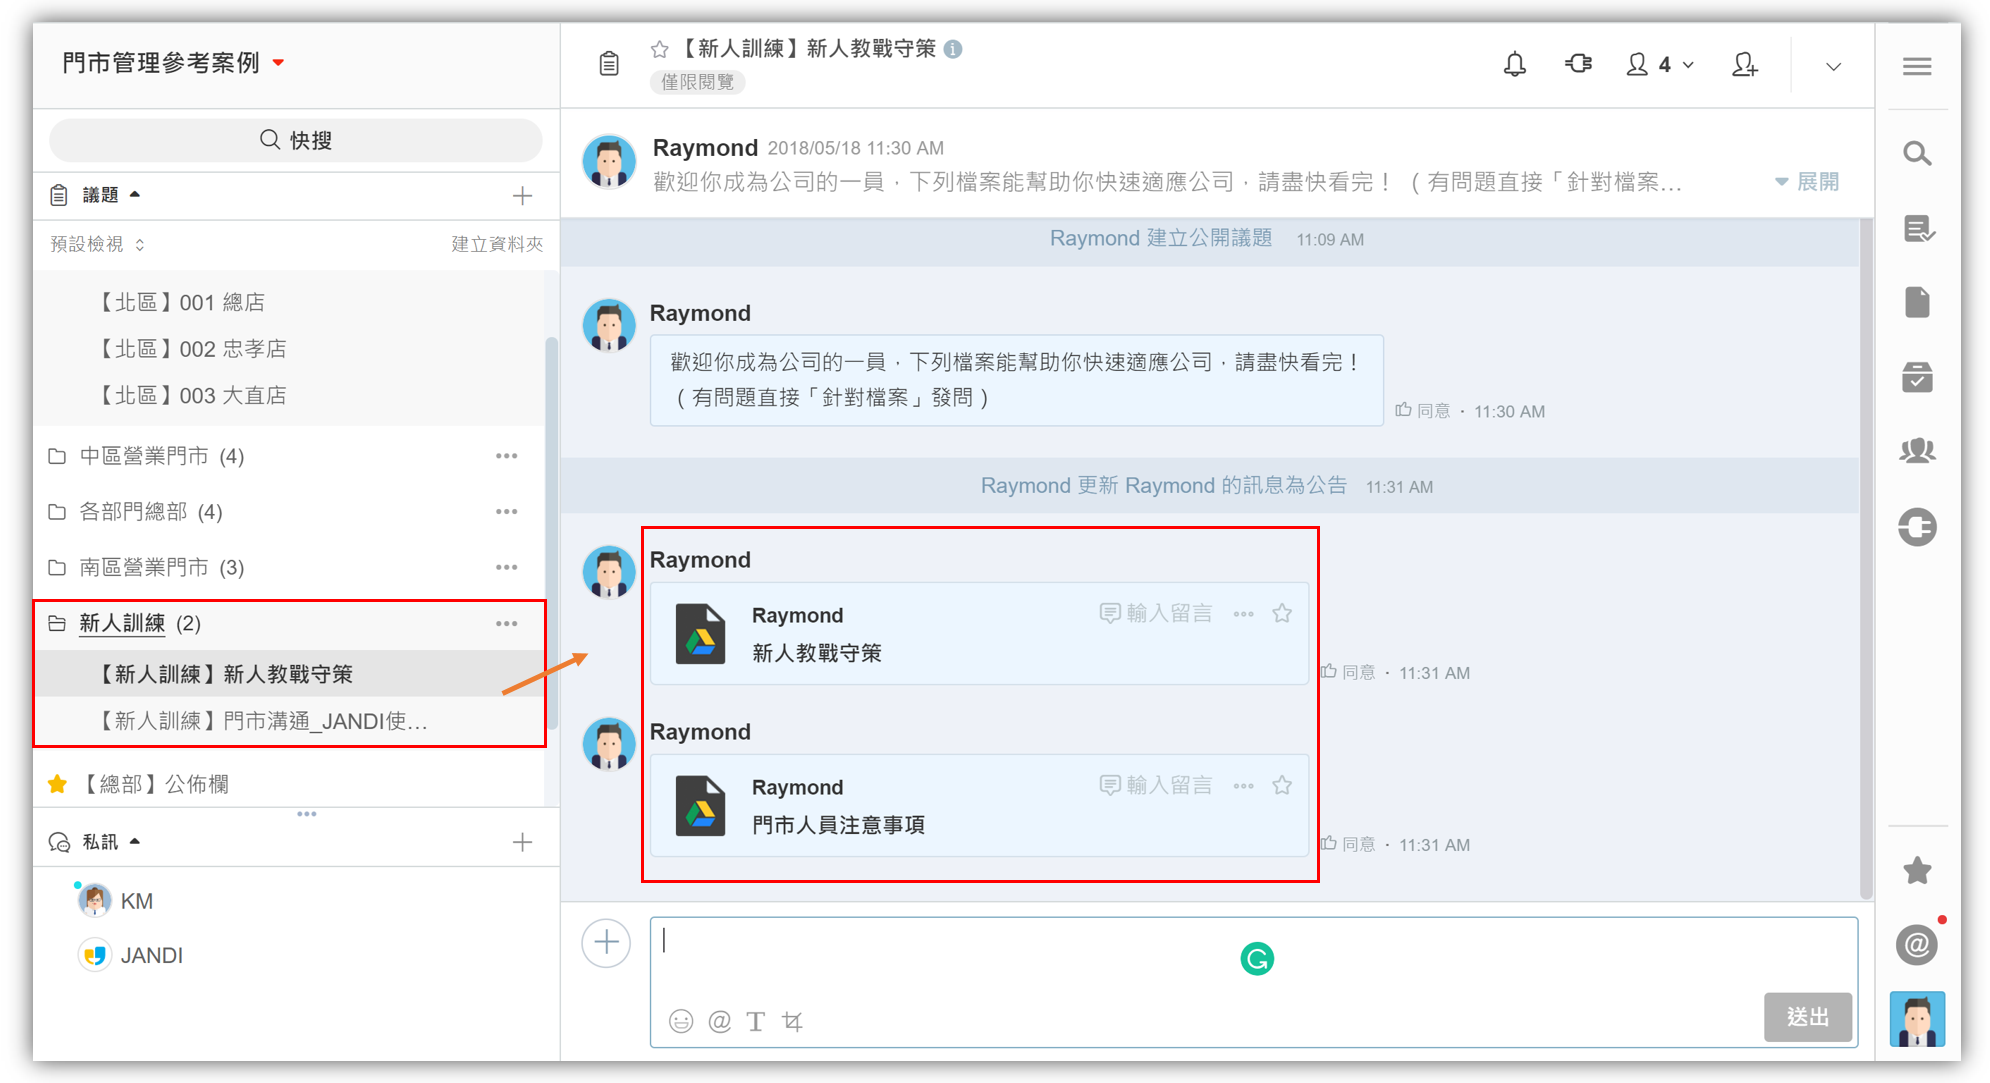
Task: Toggle topic notifications with the bell icon
Action: click(x=1514, y=64)
